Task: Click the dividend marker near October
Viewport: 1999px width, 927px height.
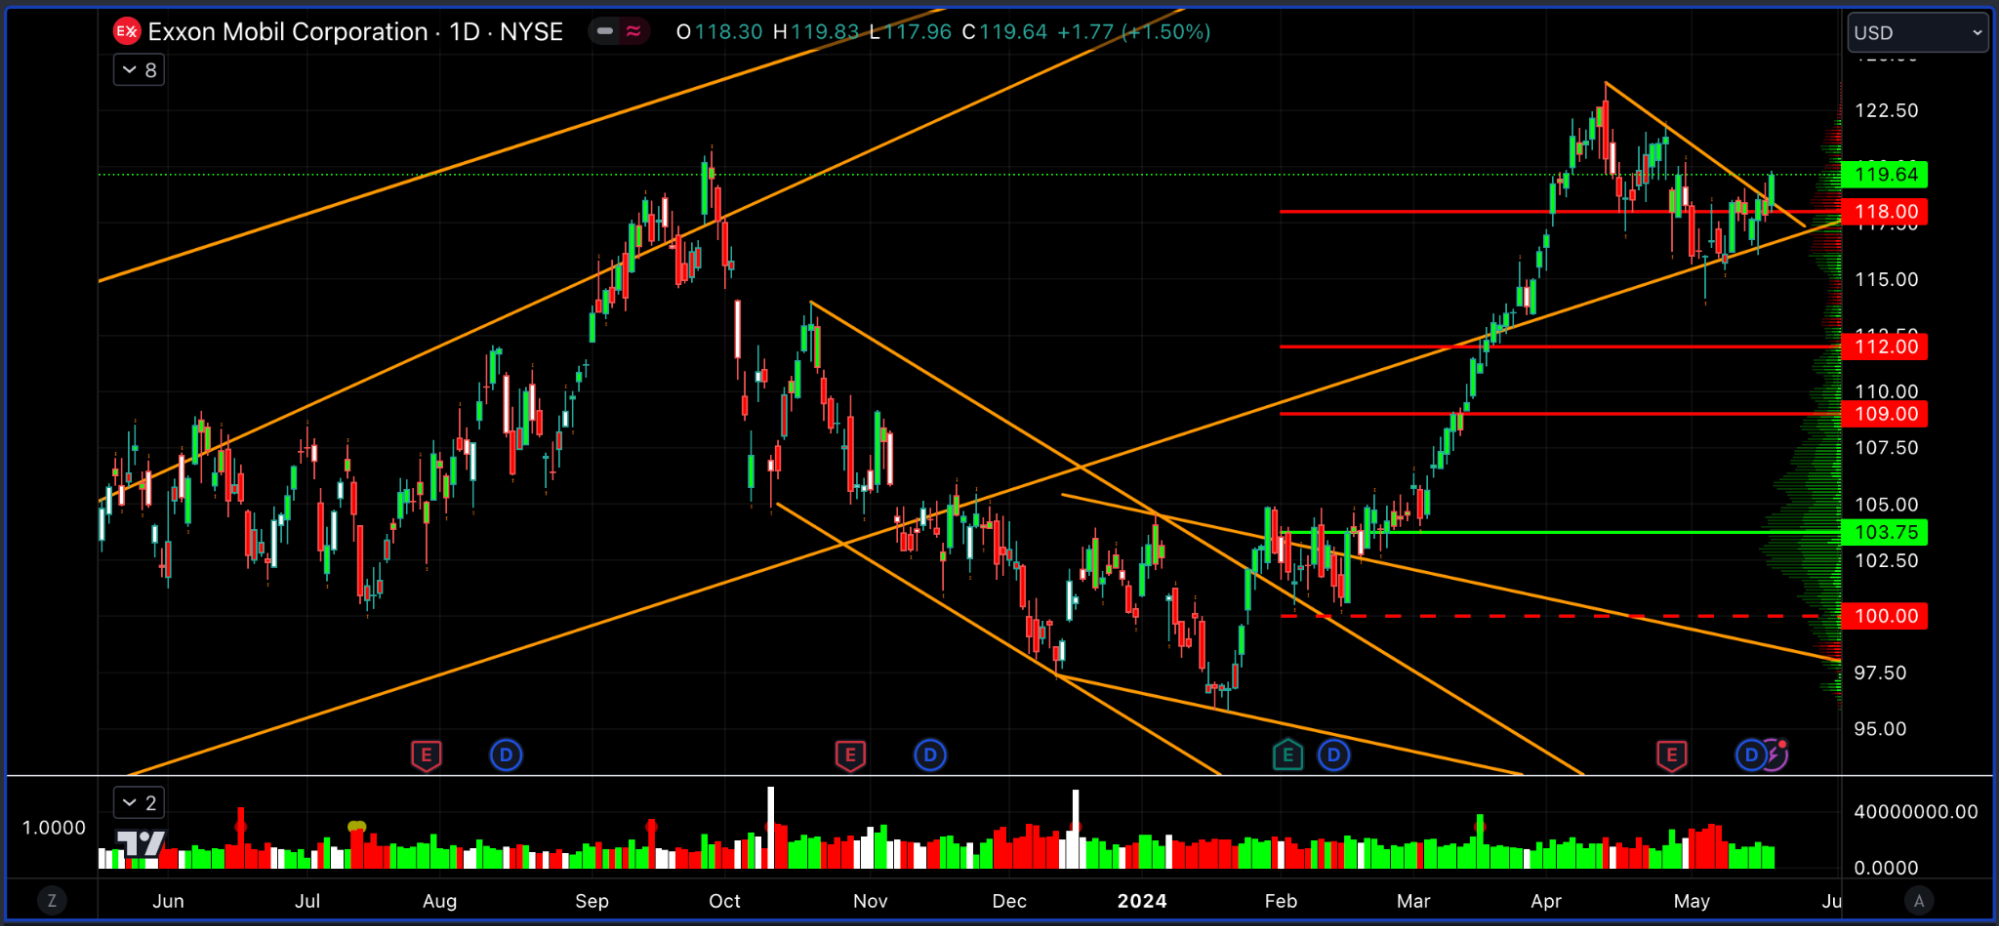Action: tap(506, 755)
